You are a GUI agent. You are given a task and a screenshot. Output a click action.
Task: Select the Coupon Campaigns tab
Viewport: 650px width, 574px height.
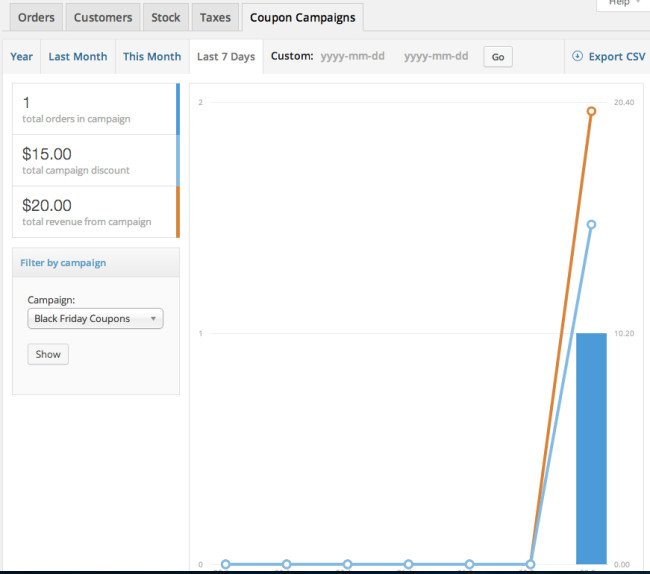click(x=302, y=18)
